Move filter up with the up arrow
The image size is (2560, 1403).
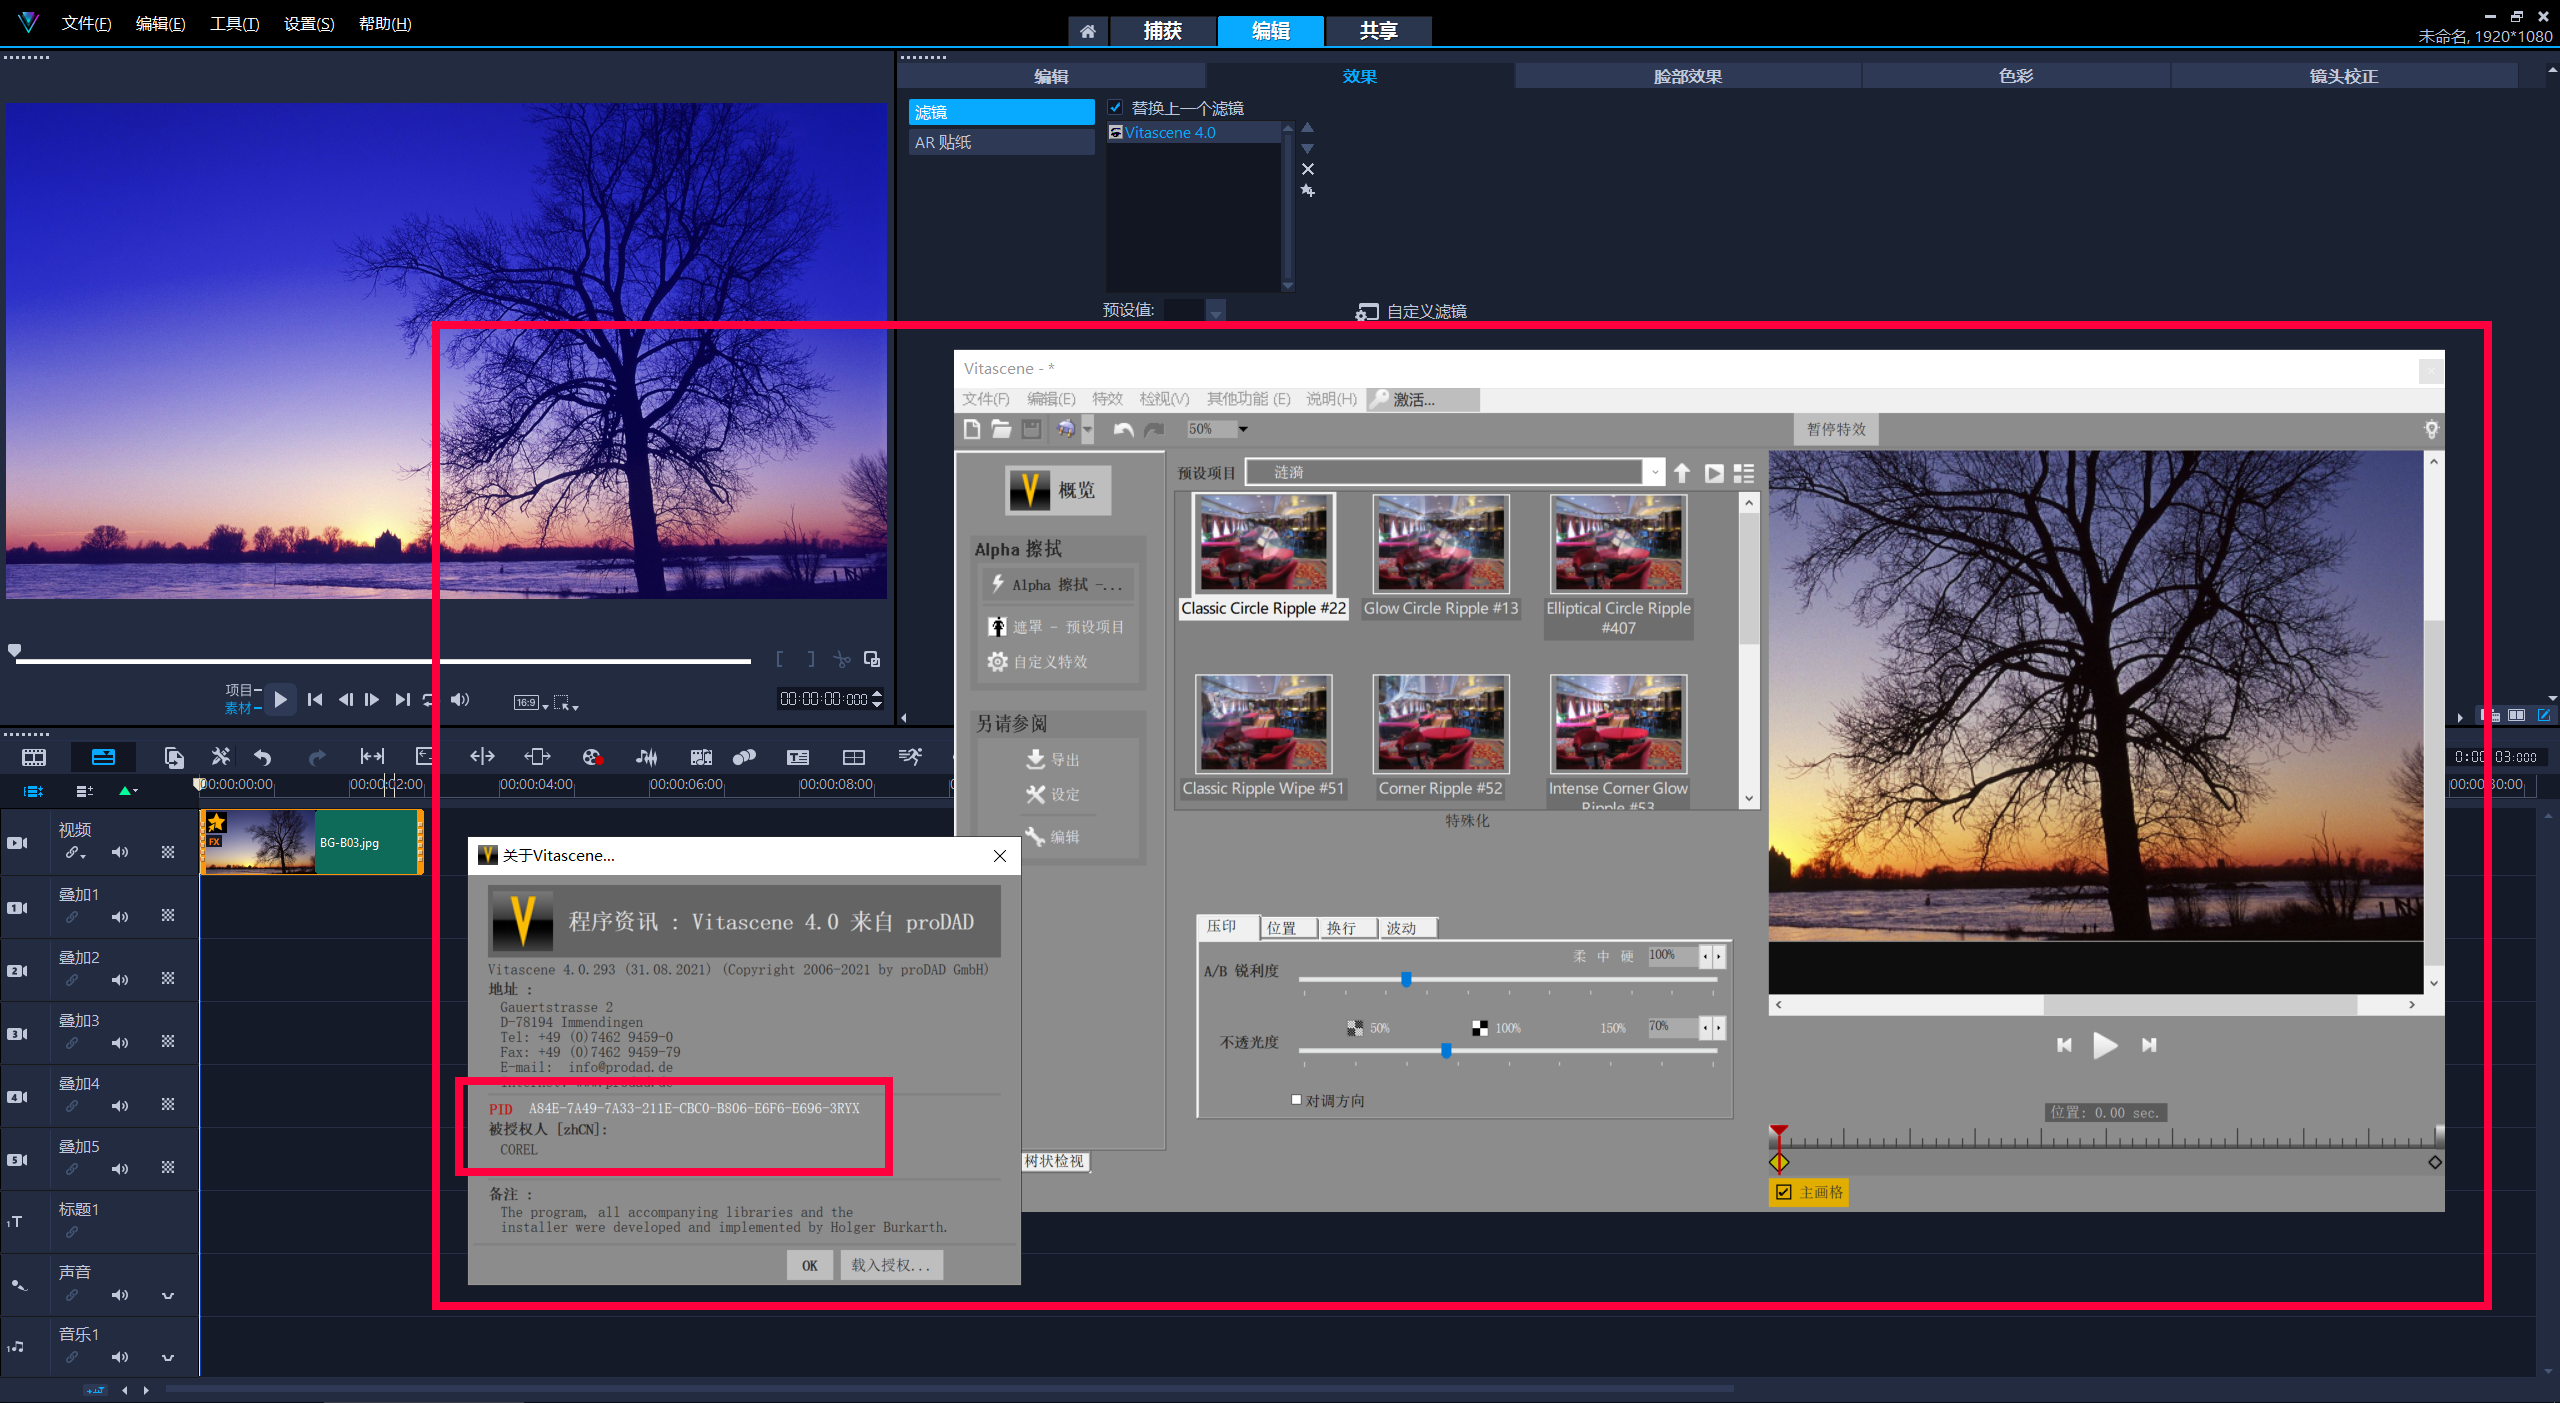(x=1307, y=128)
